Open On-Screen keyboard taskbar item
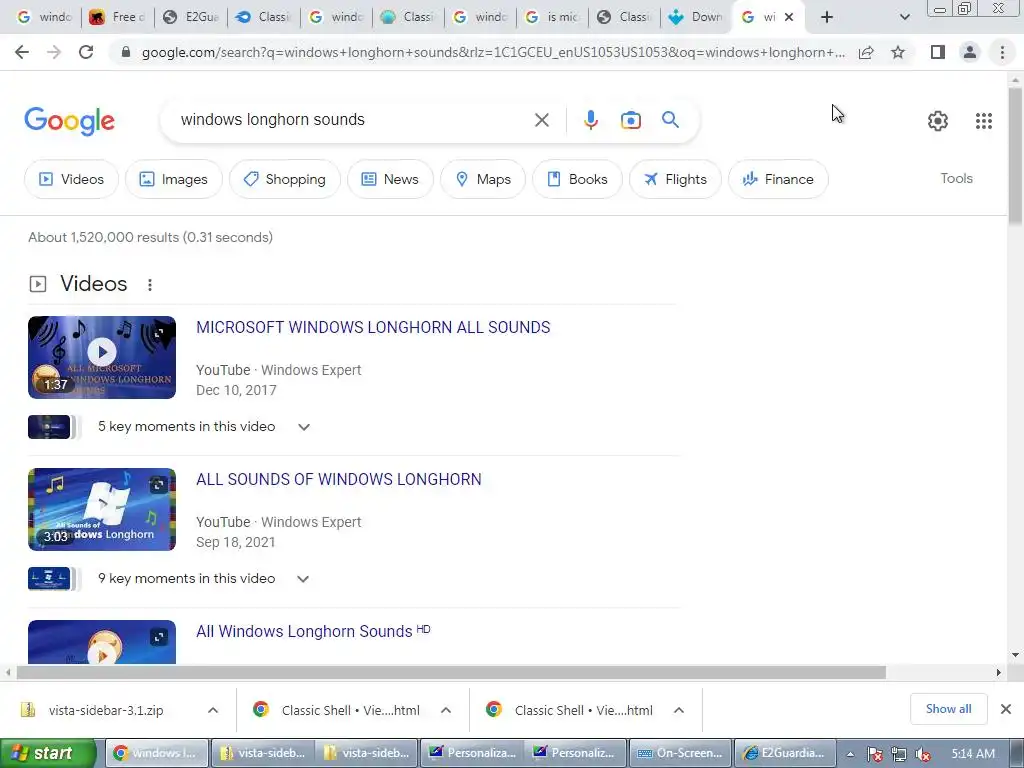The image size is (1024, 768). click(680, 753)
